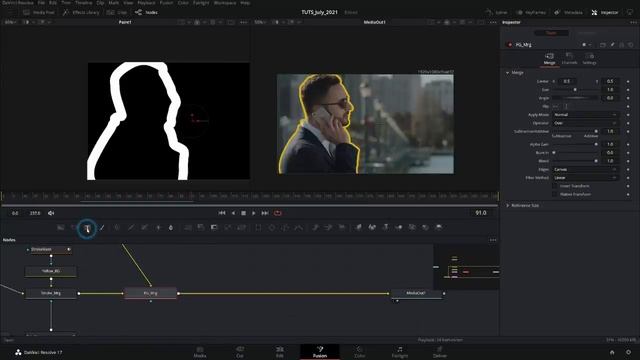Switch to the Edit page

(280, 352)
